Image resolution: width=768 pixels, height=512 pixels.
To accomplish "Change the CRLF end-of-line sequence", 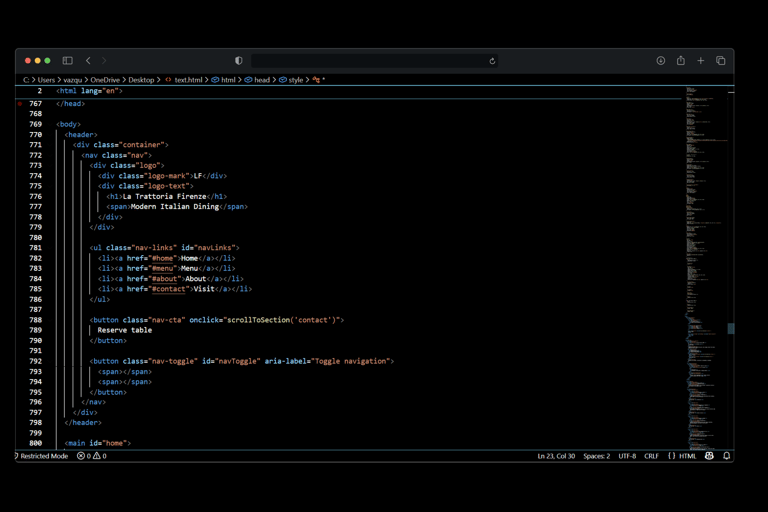I will [651, 456].
